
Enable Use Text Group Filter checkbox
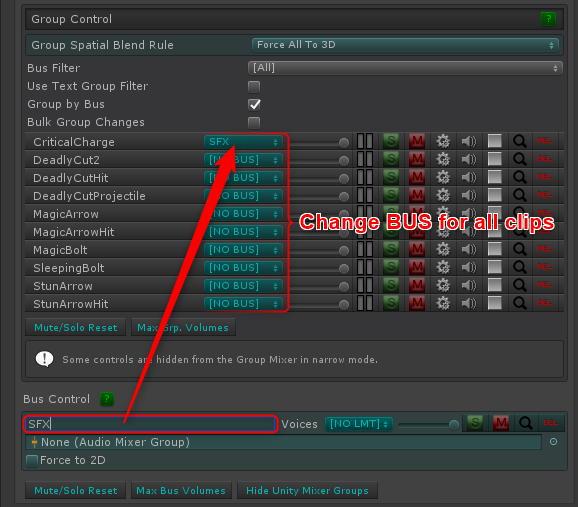(x=254, y=87)
